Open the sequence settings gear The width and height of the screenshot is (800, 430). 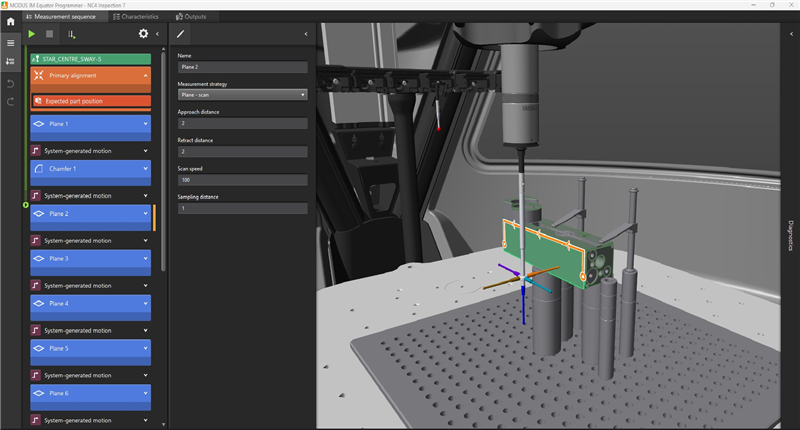143,34
